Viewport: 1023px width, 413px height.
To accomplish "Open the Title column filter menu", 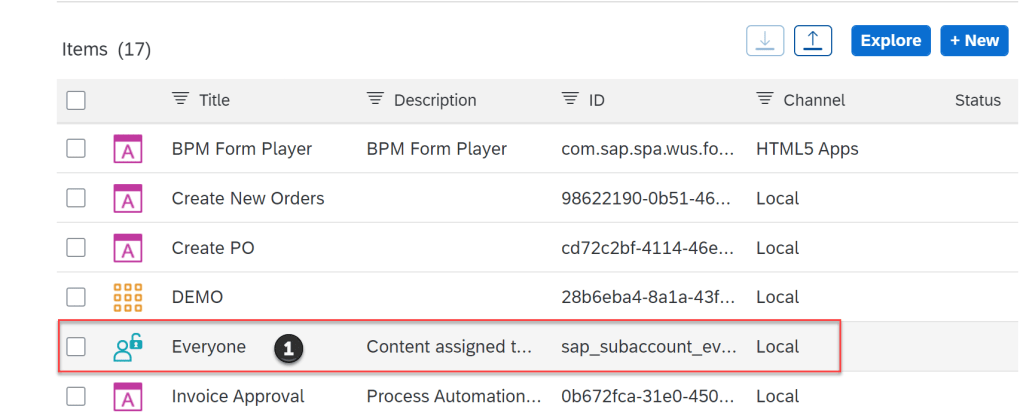I will click(x=181, y=99).
